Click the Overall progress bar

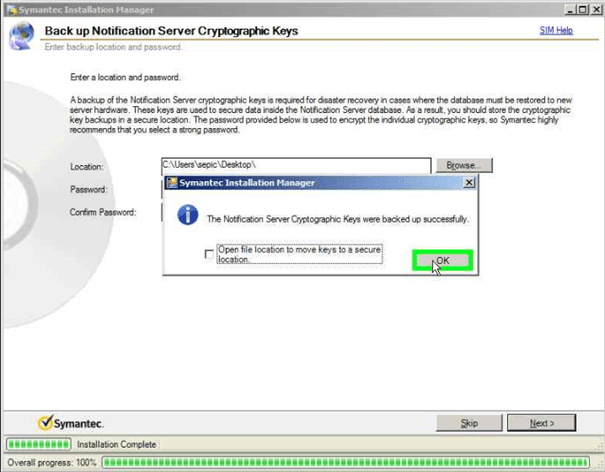click(x=350, y=462)
